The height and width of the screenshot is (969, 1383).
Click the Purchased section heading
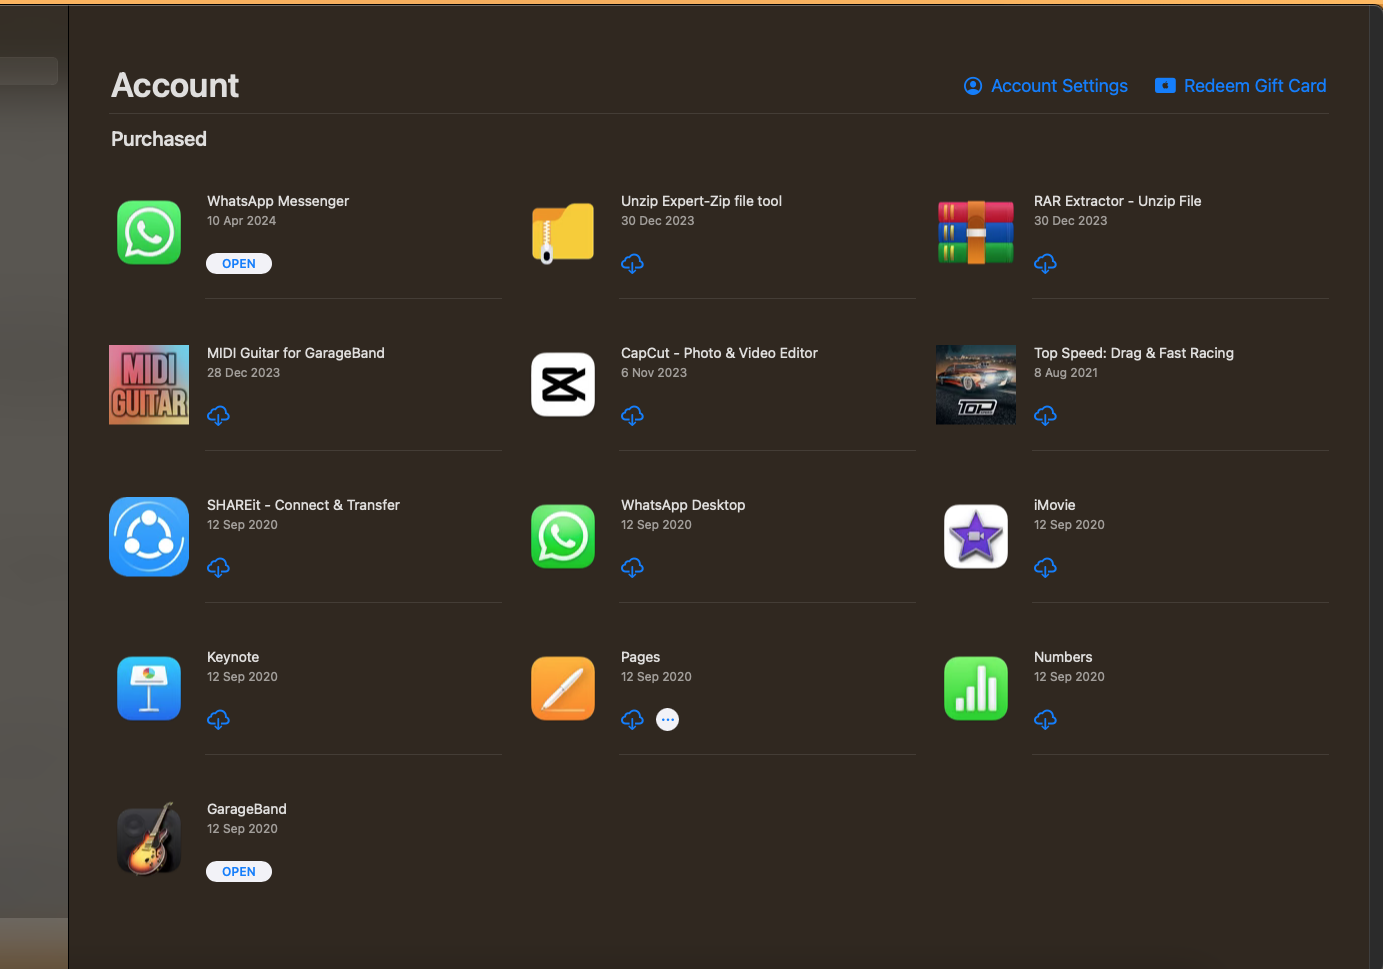tap(159, 139)
